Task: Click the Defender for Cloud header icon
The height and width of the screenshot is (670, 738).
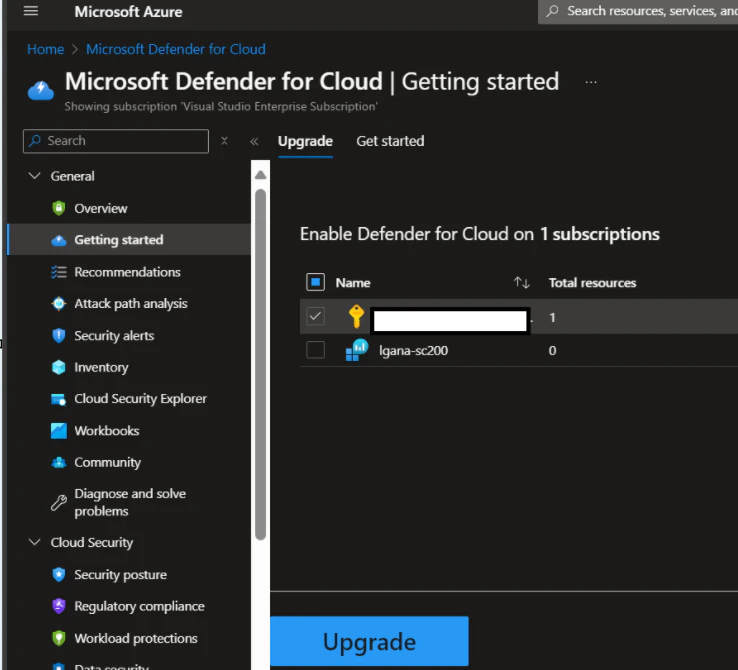Action: click(x=41, y=90)
